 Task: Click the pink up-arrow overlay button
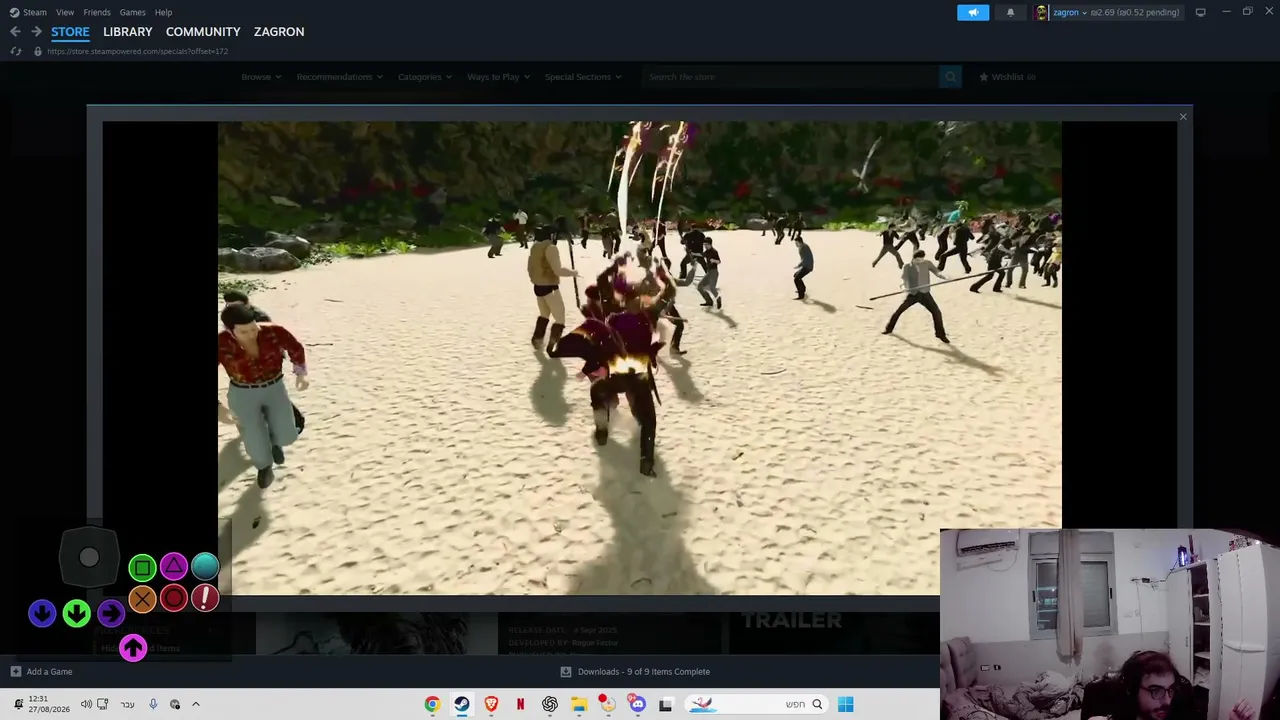tap(133, 648)
